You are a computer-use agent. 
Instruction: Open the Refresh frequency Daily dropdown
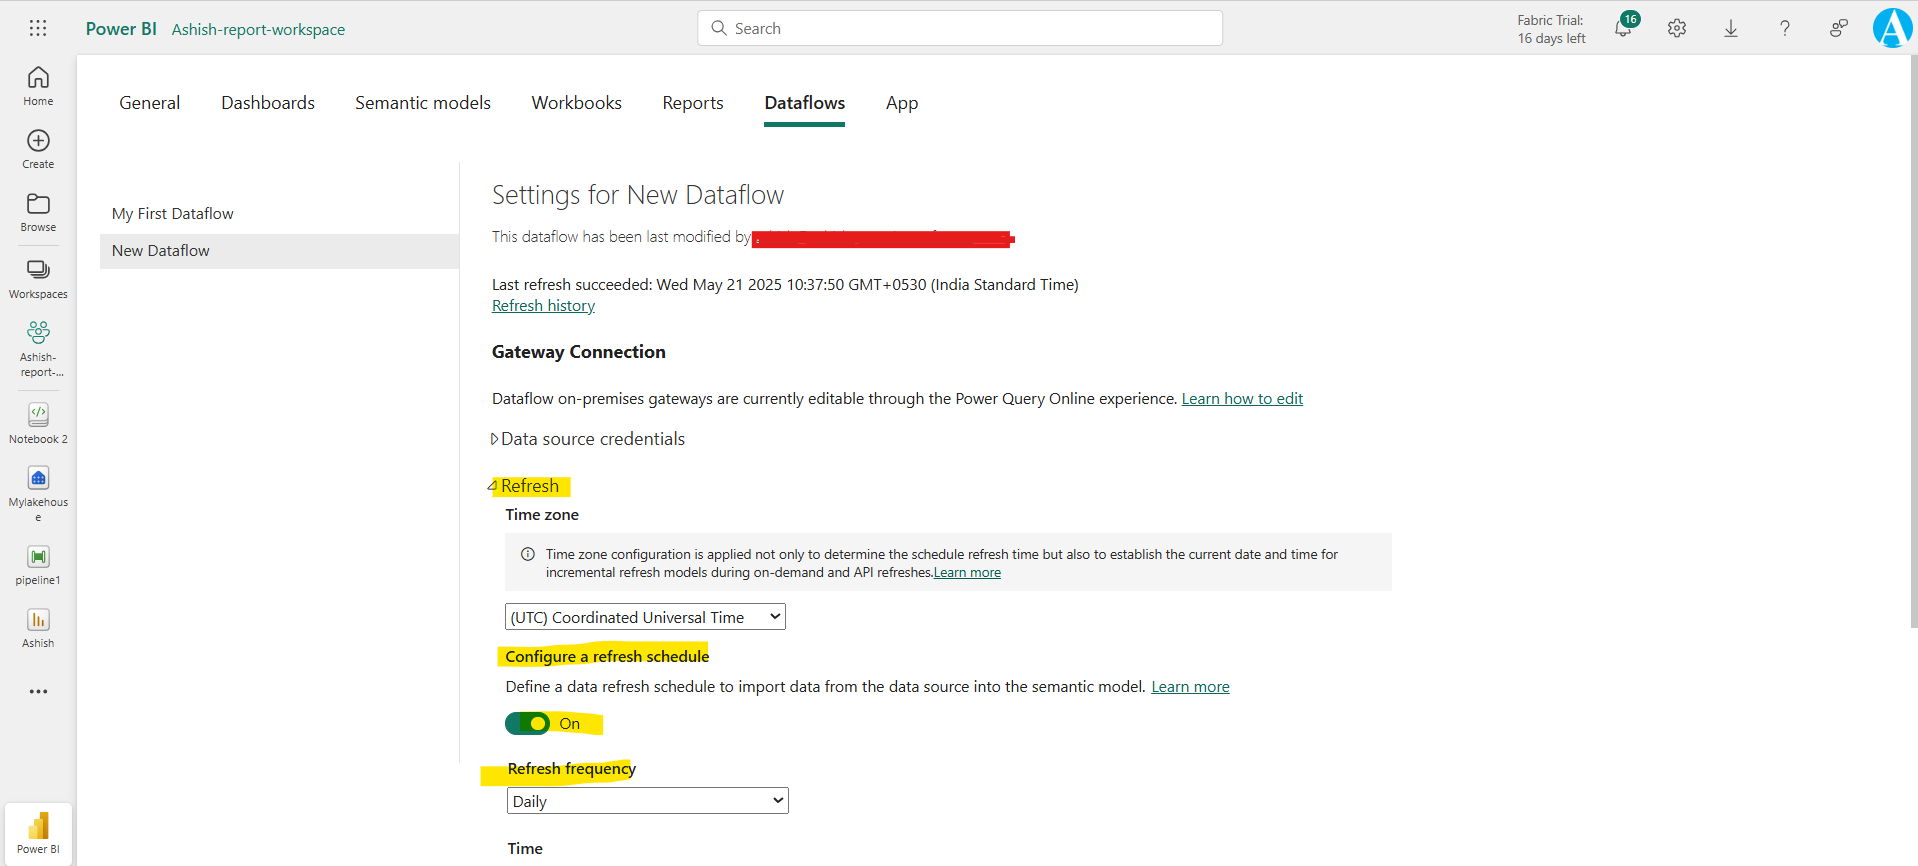pyautogui.click(x=648, y=801)
